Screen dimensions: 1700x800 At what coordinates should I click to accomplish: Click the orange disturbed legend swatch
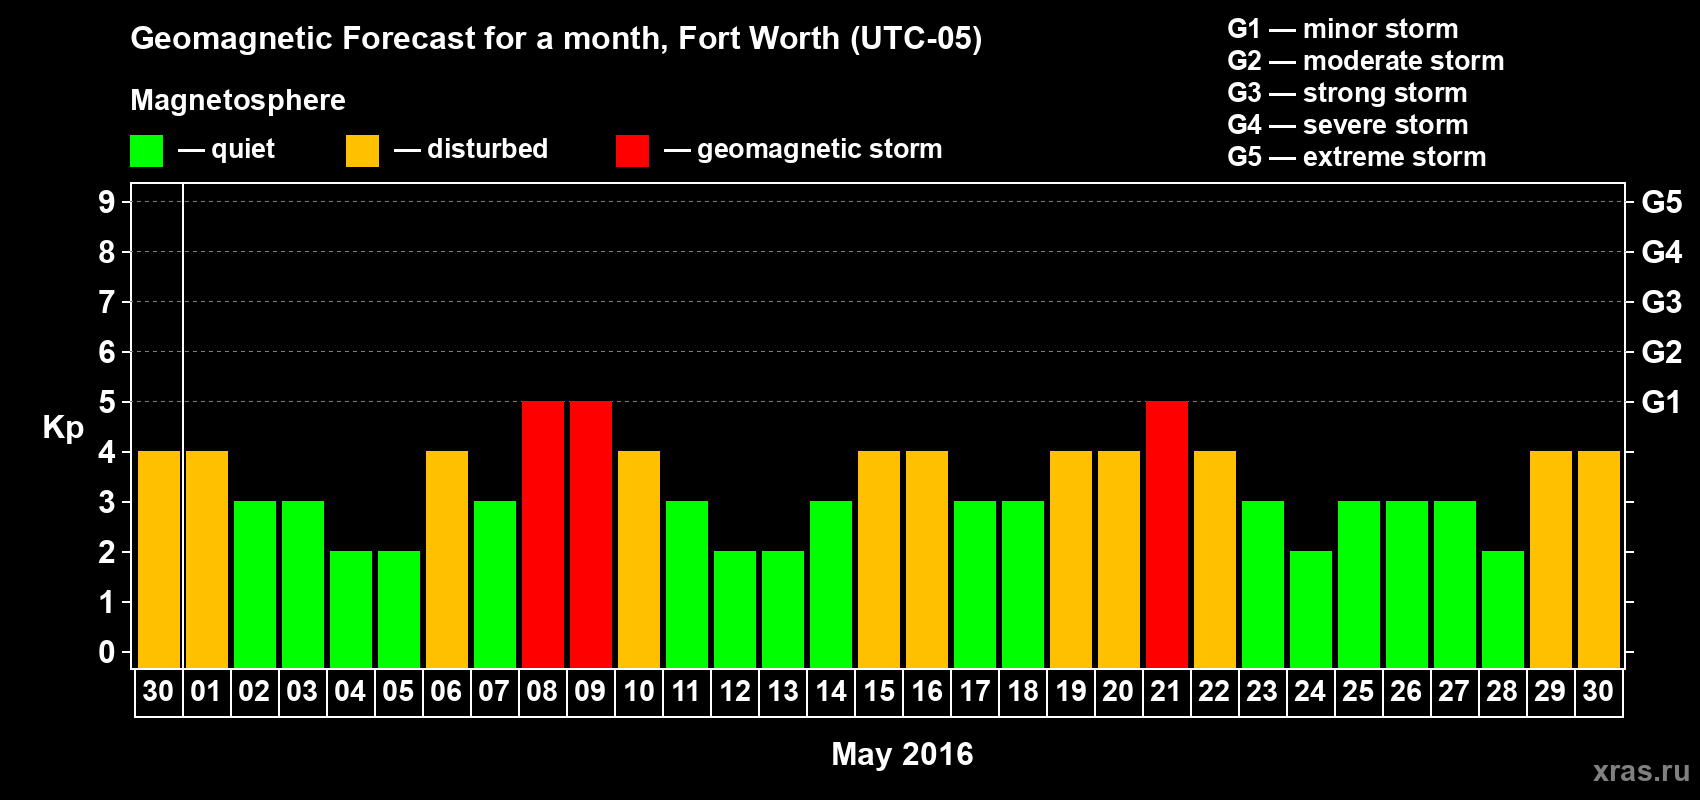362,151
